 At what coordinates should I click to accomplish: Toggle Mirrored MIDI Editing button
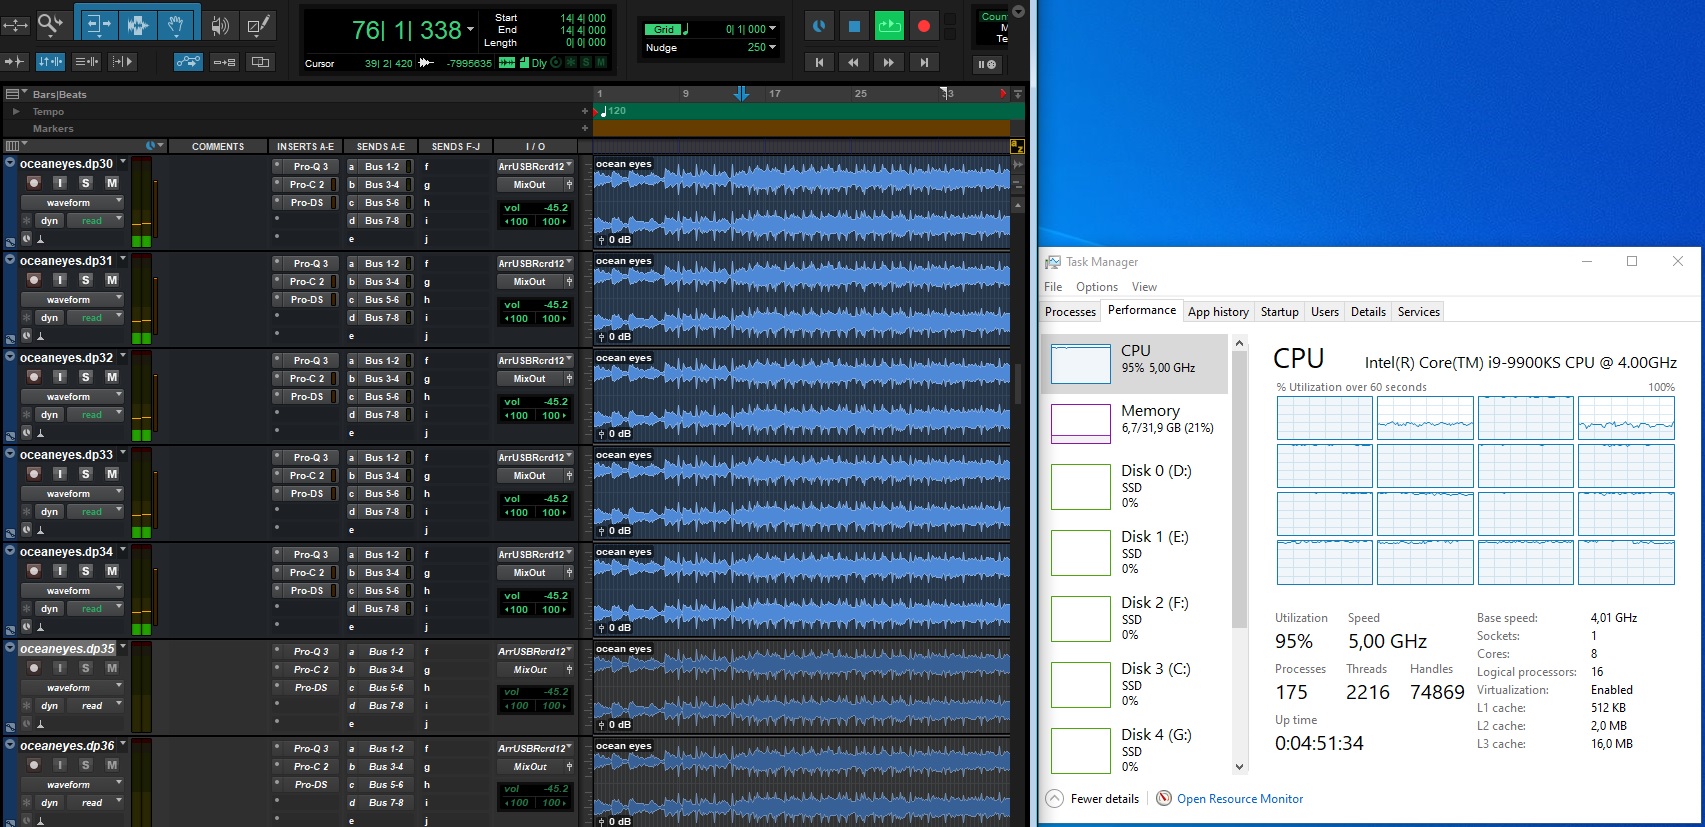(224, 62)
